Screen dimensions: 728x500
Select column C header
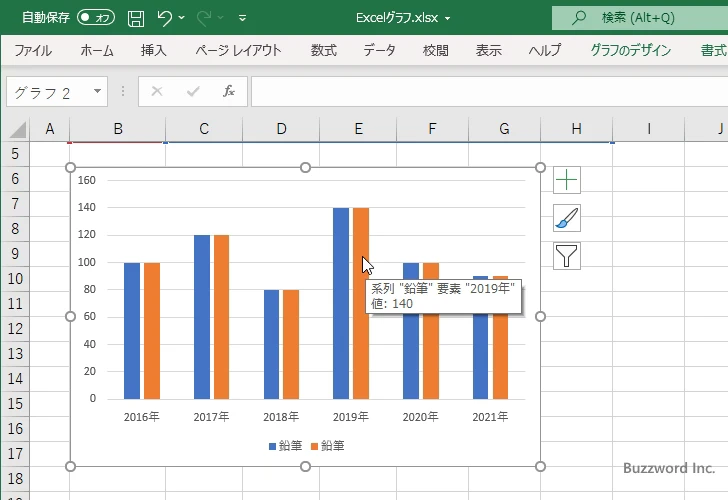(204, 129)
